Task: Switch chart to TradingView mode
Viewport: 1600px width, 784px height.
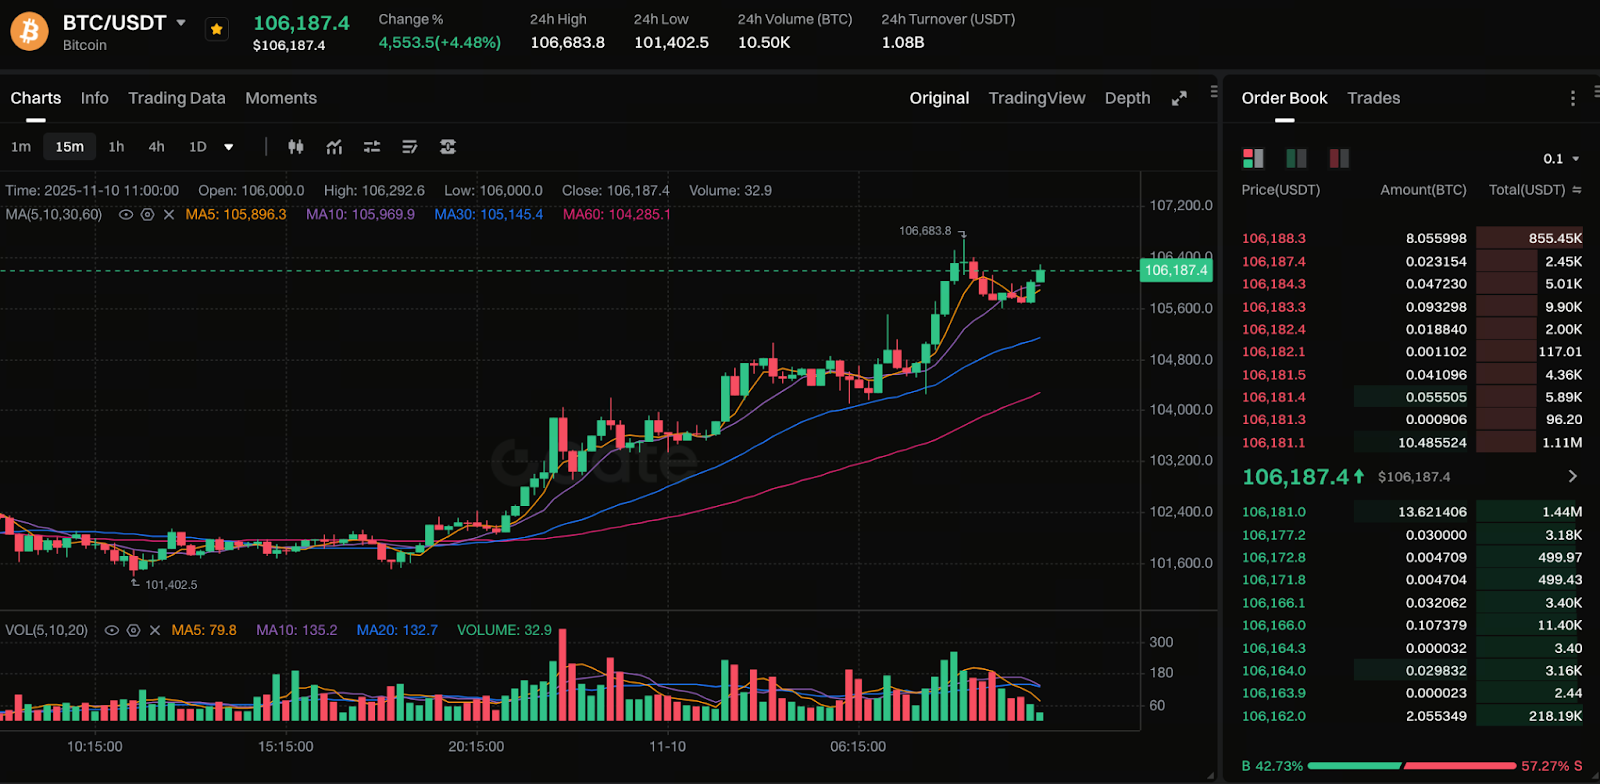Action: (x=1036, y=98)
